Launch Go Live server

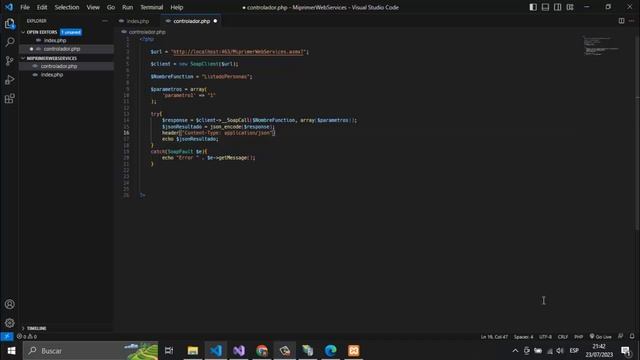pos(601,336)
